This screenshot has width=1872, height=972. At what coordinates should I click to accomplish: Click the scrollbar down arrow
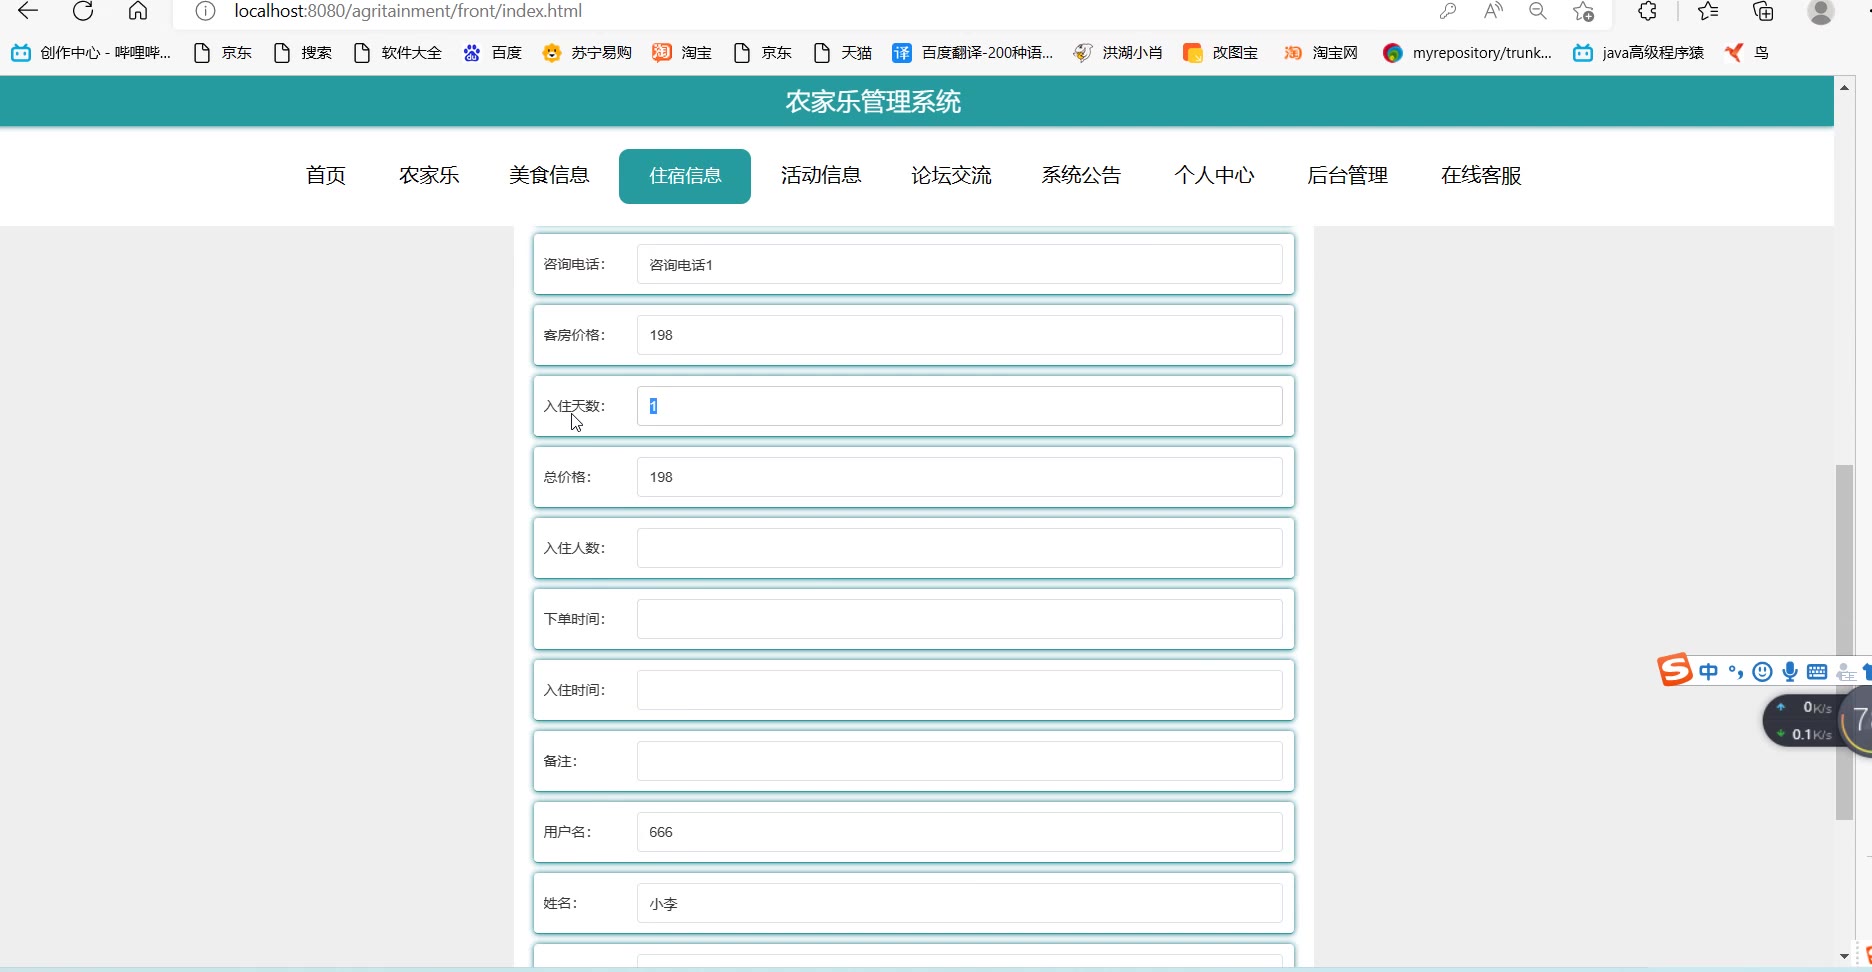[x=1844, y=957]
